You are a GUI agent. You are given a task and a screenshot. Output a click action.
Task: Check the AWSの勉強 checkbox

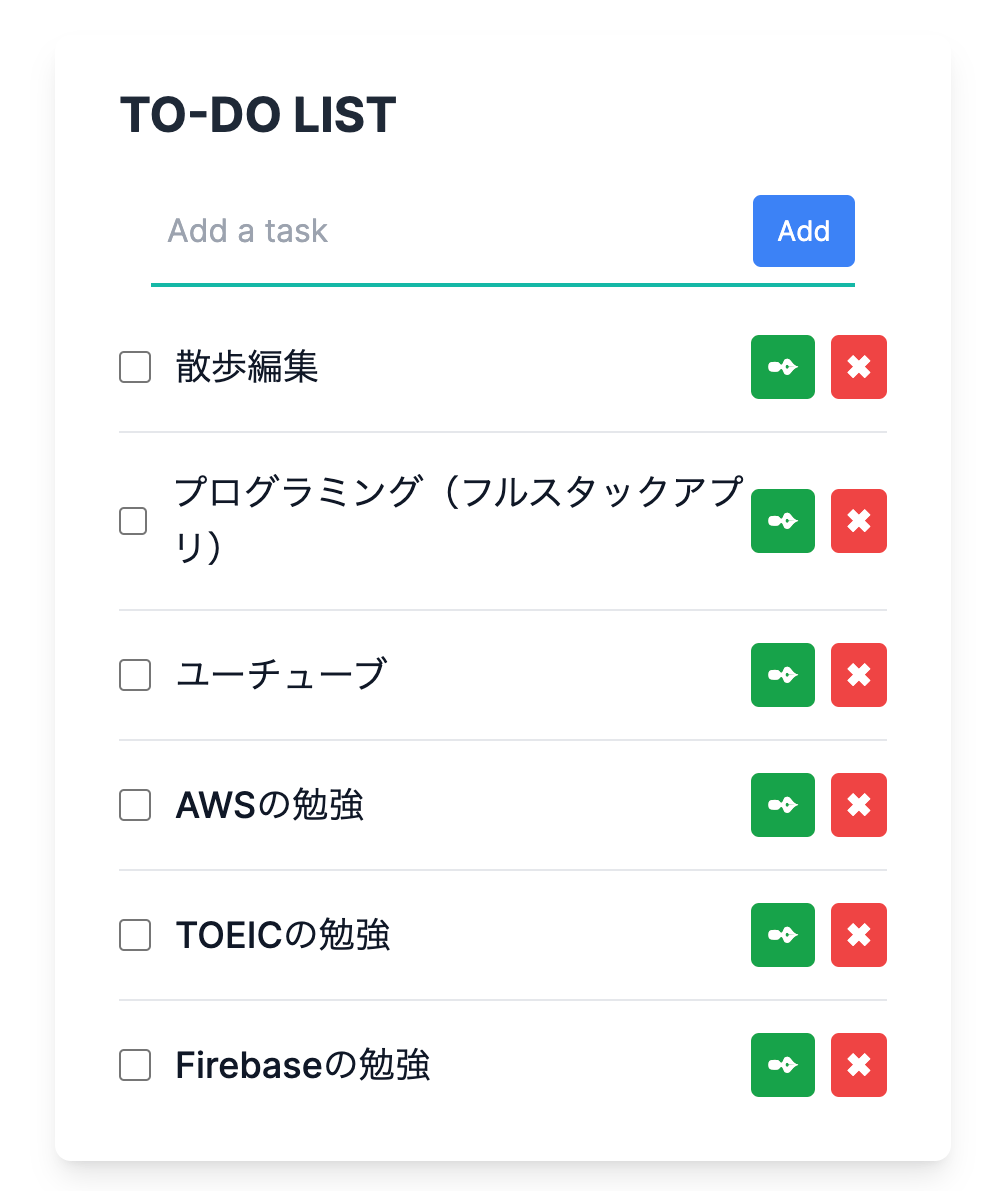click(135, 805)
